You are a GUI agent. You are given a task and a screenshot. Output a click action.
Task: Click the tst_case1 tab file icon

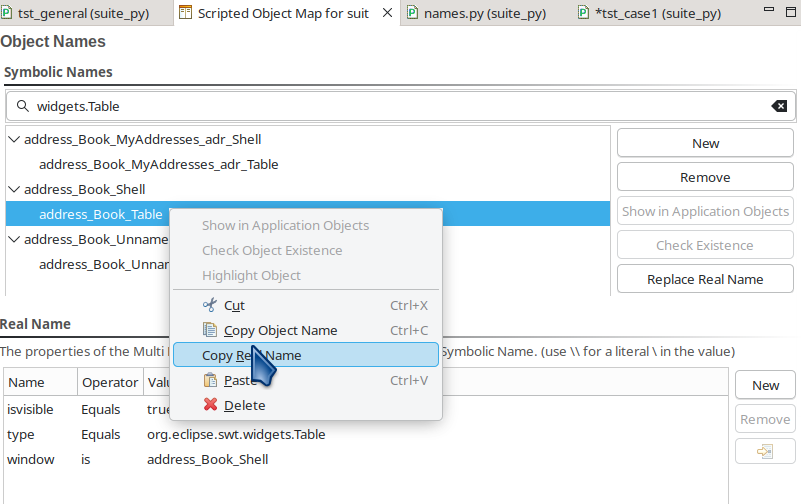coord(583,13)
